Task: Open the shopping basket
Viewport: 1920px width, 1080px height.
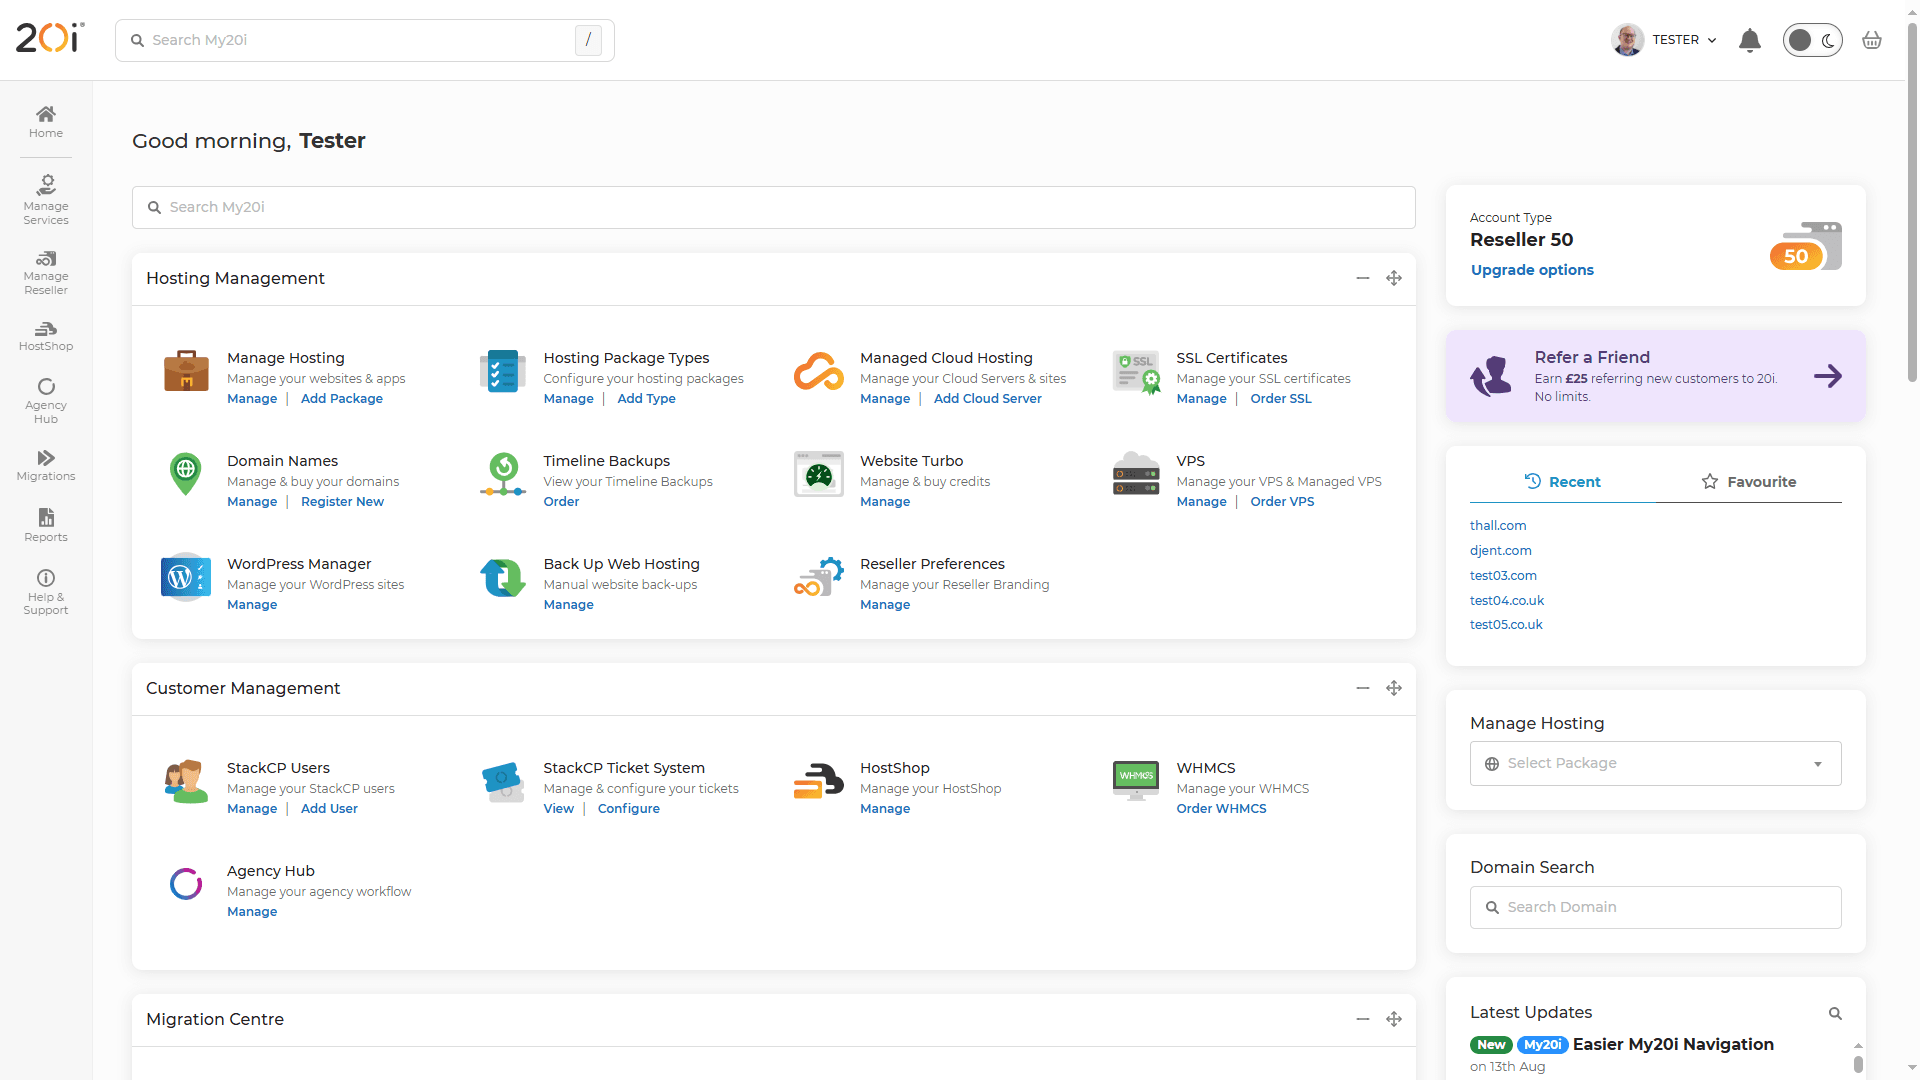Action: click(x=1872, y=40)
